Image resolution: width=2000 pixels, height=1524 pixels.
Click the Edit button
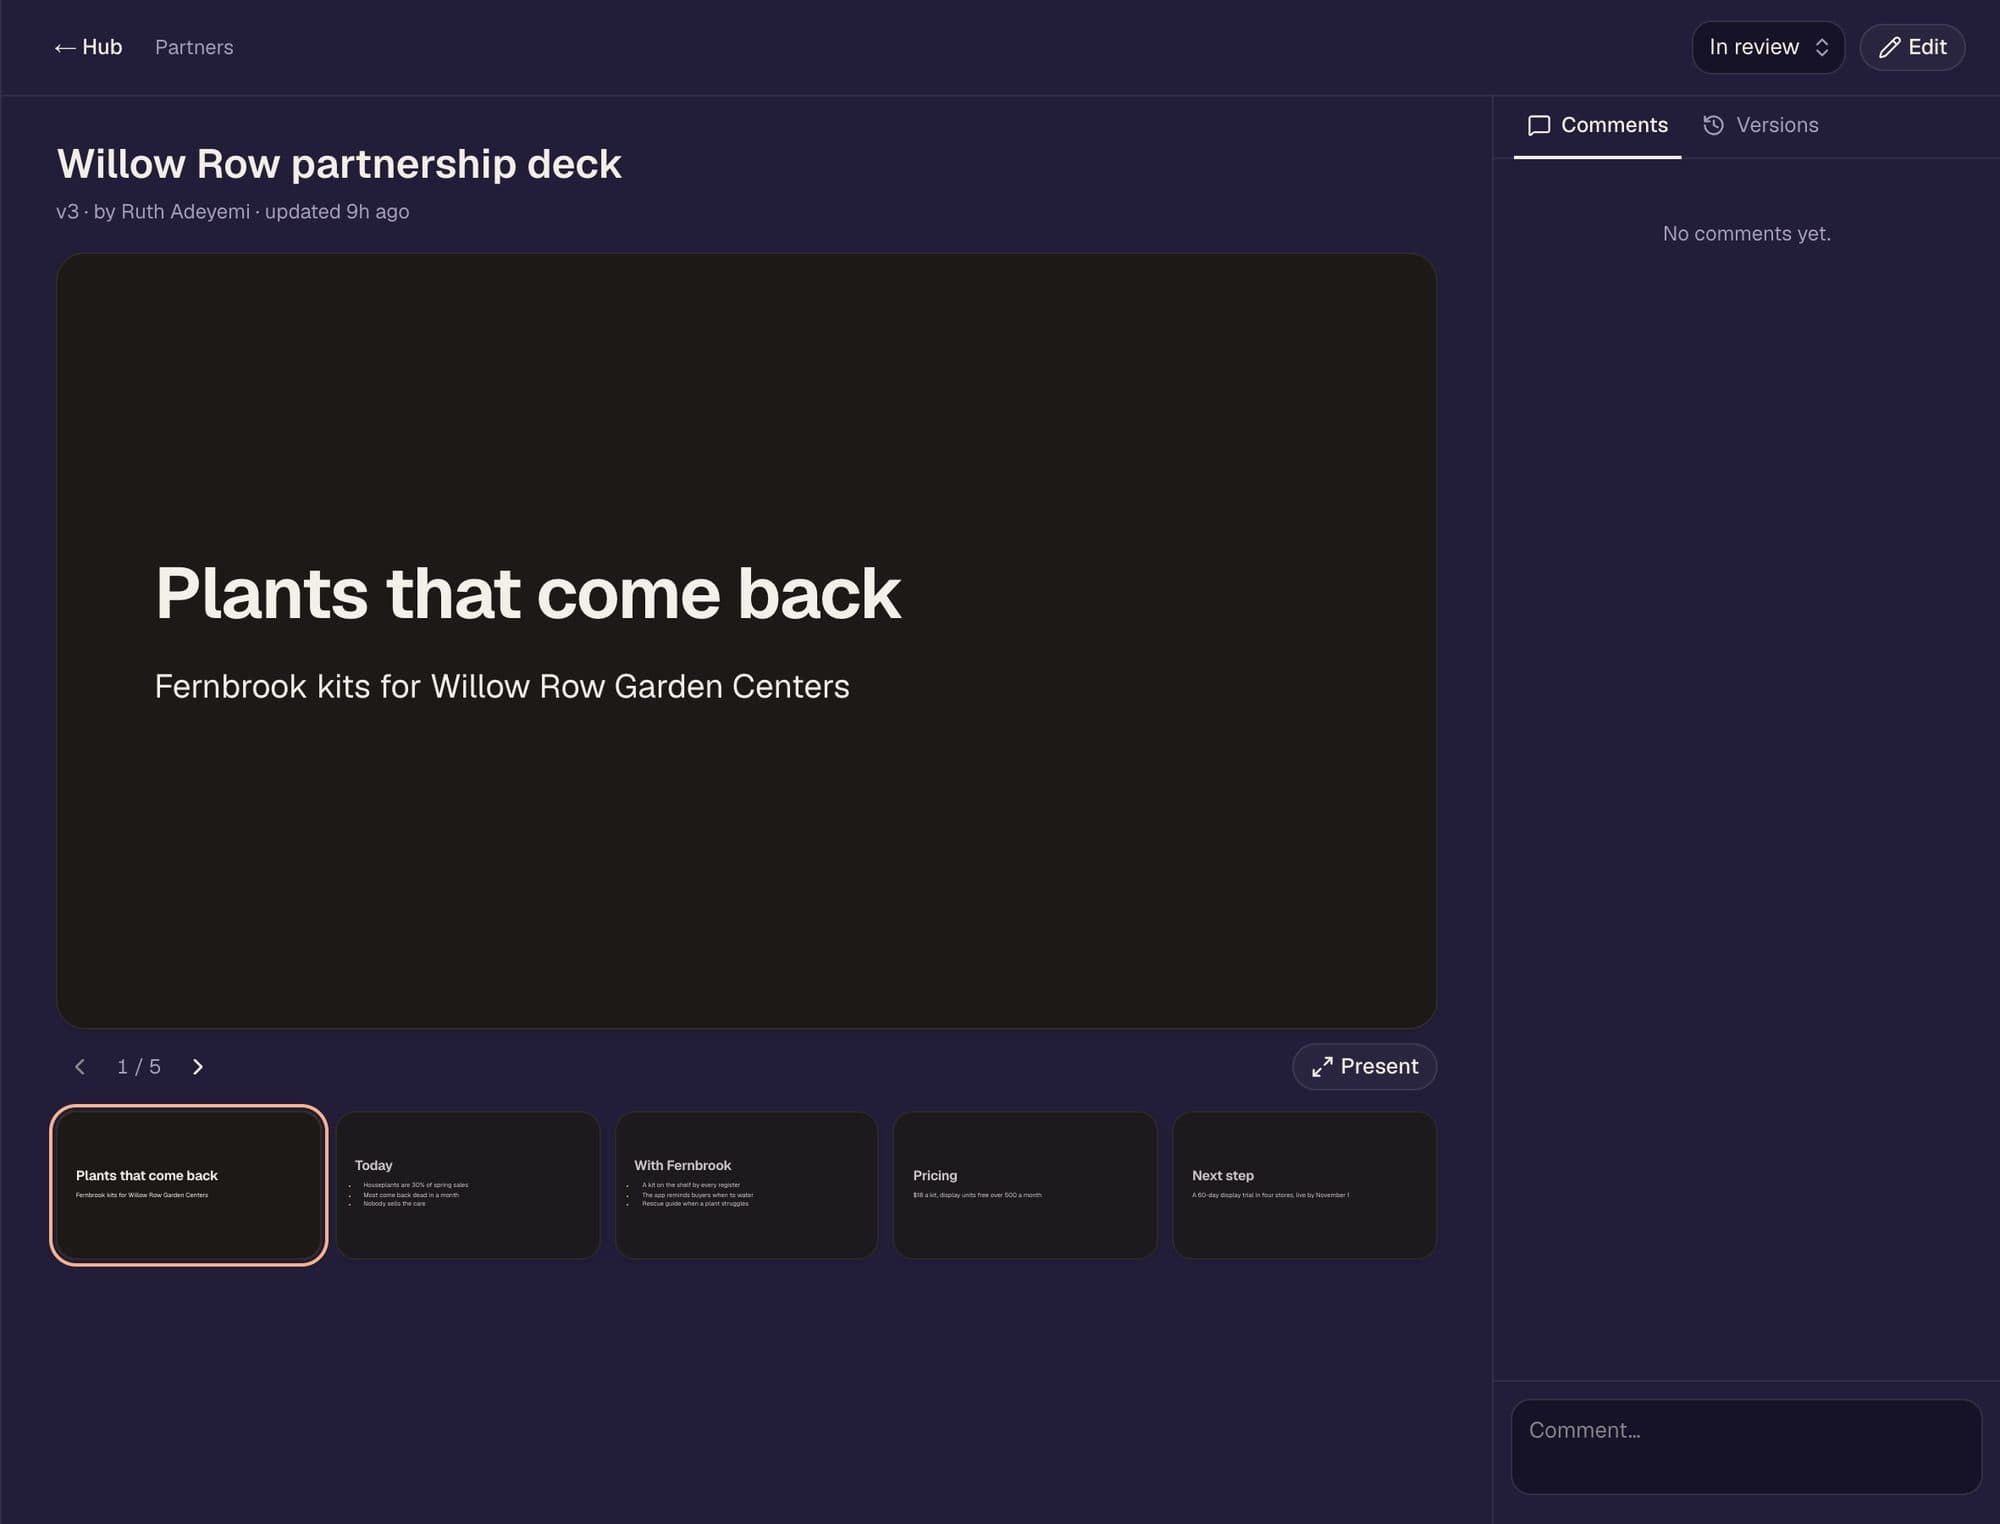(1912, 47)
